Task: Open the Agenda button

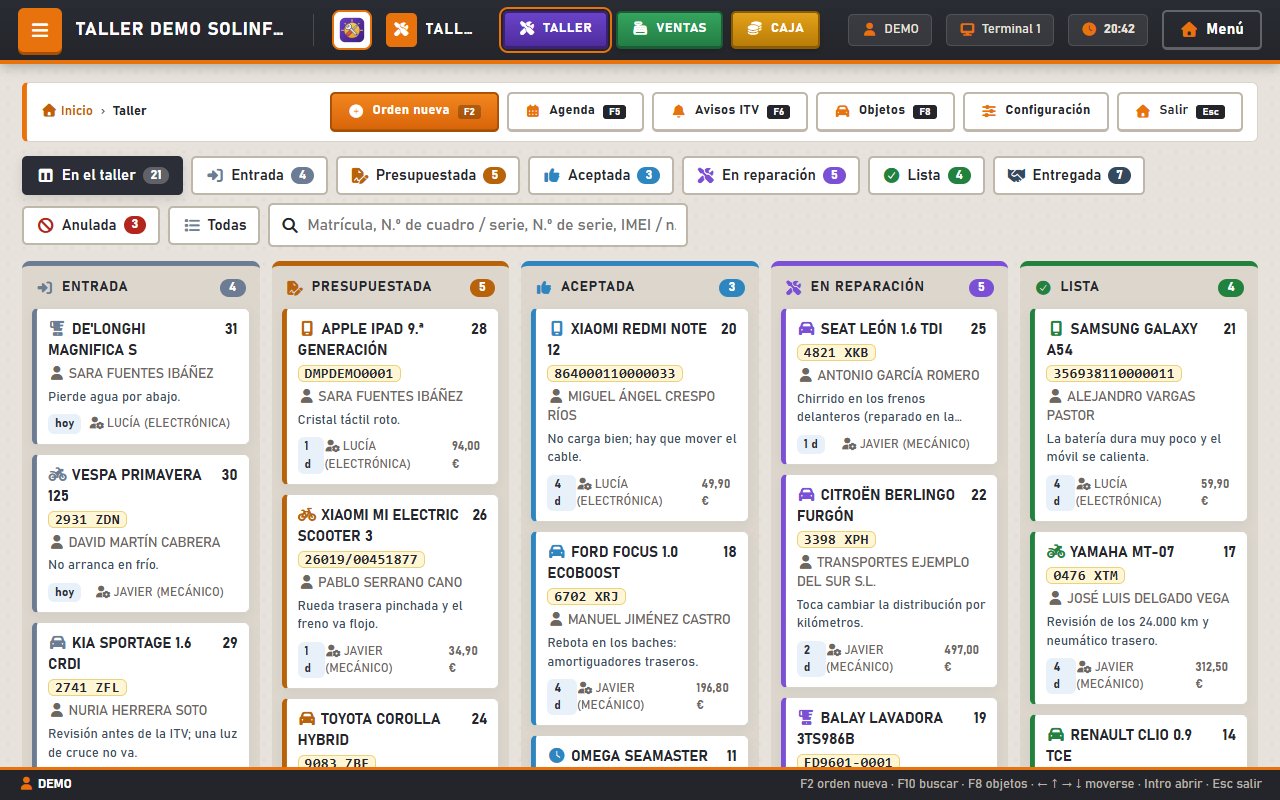Action: click(x=575, y=111)
